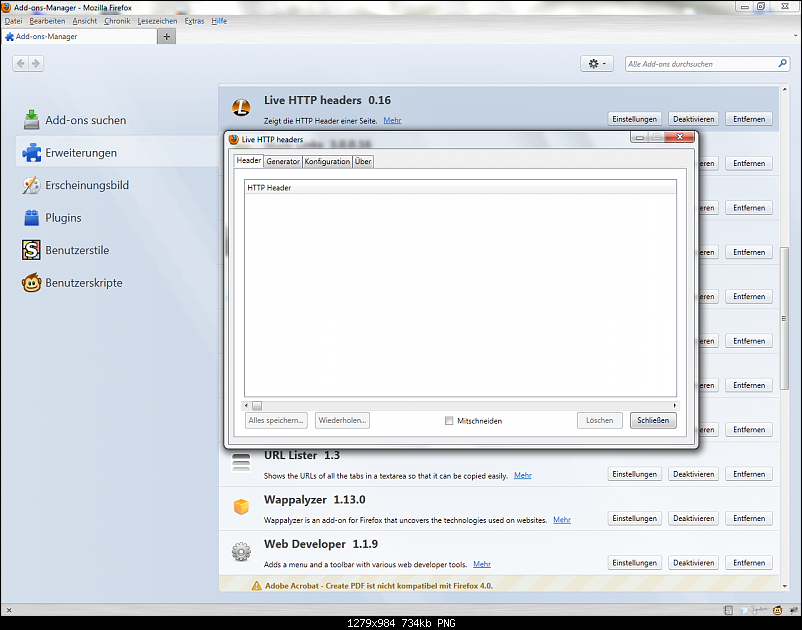802x630 pixels.
Task: Click Deaktivieren for Live HTTP headers
Action: pos(694,119)
